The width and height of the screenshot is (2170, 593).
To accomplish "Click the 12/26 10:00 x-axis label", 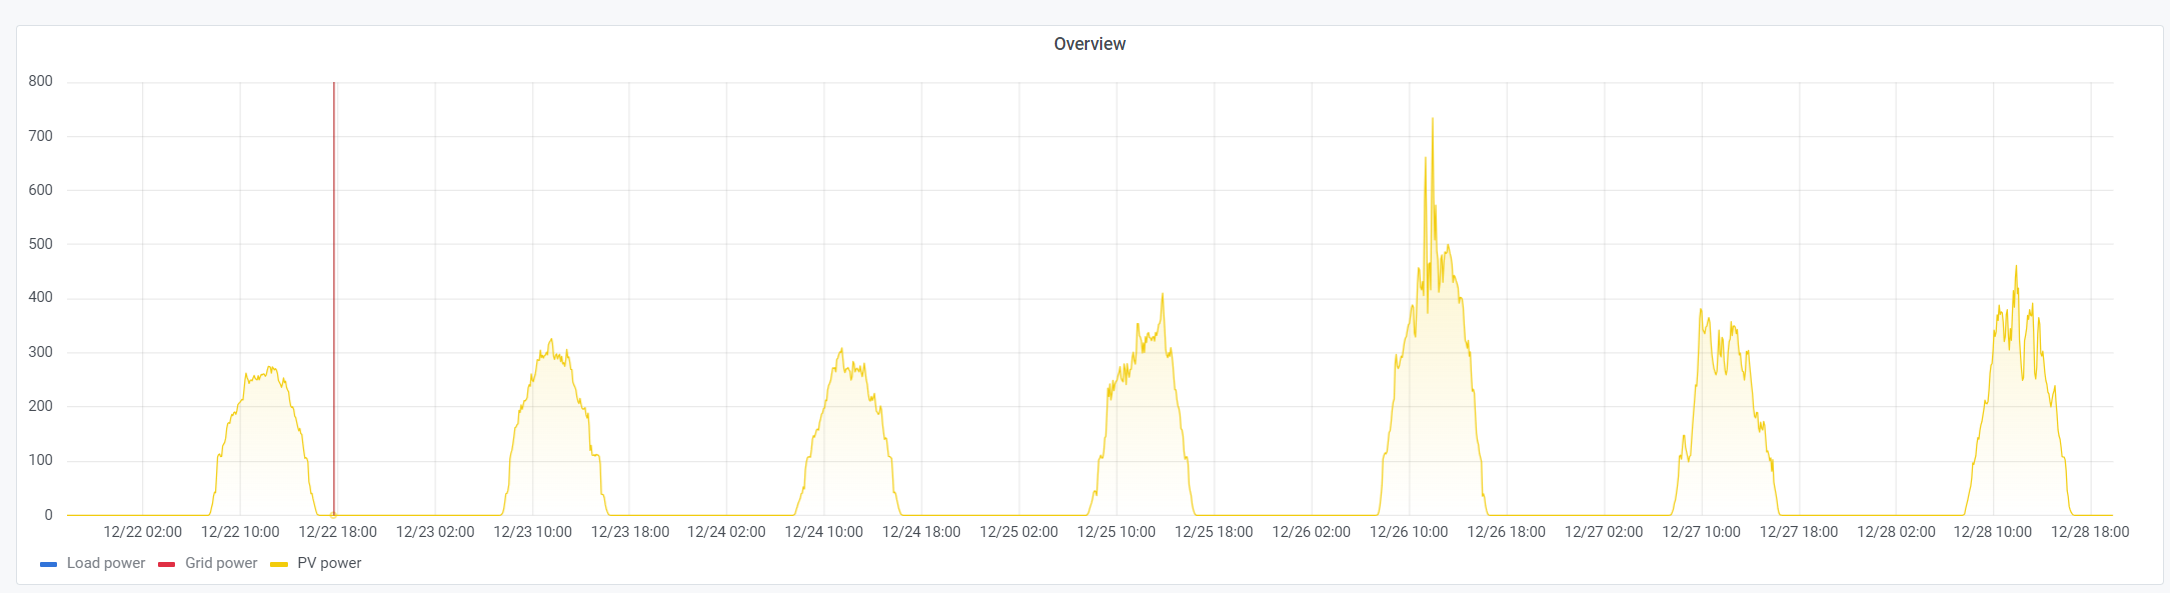I will tap(1409, 532).
